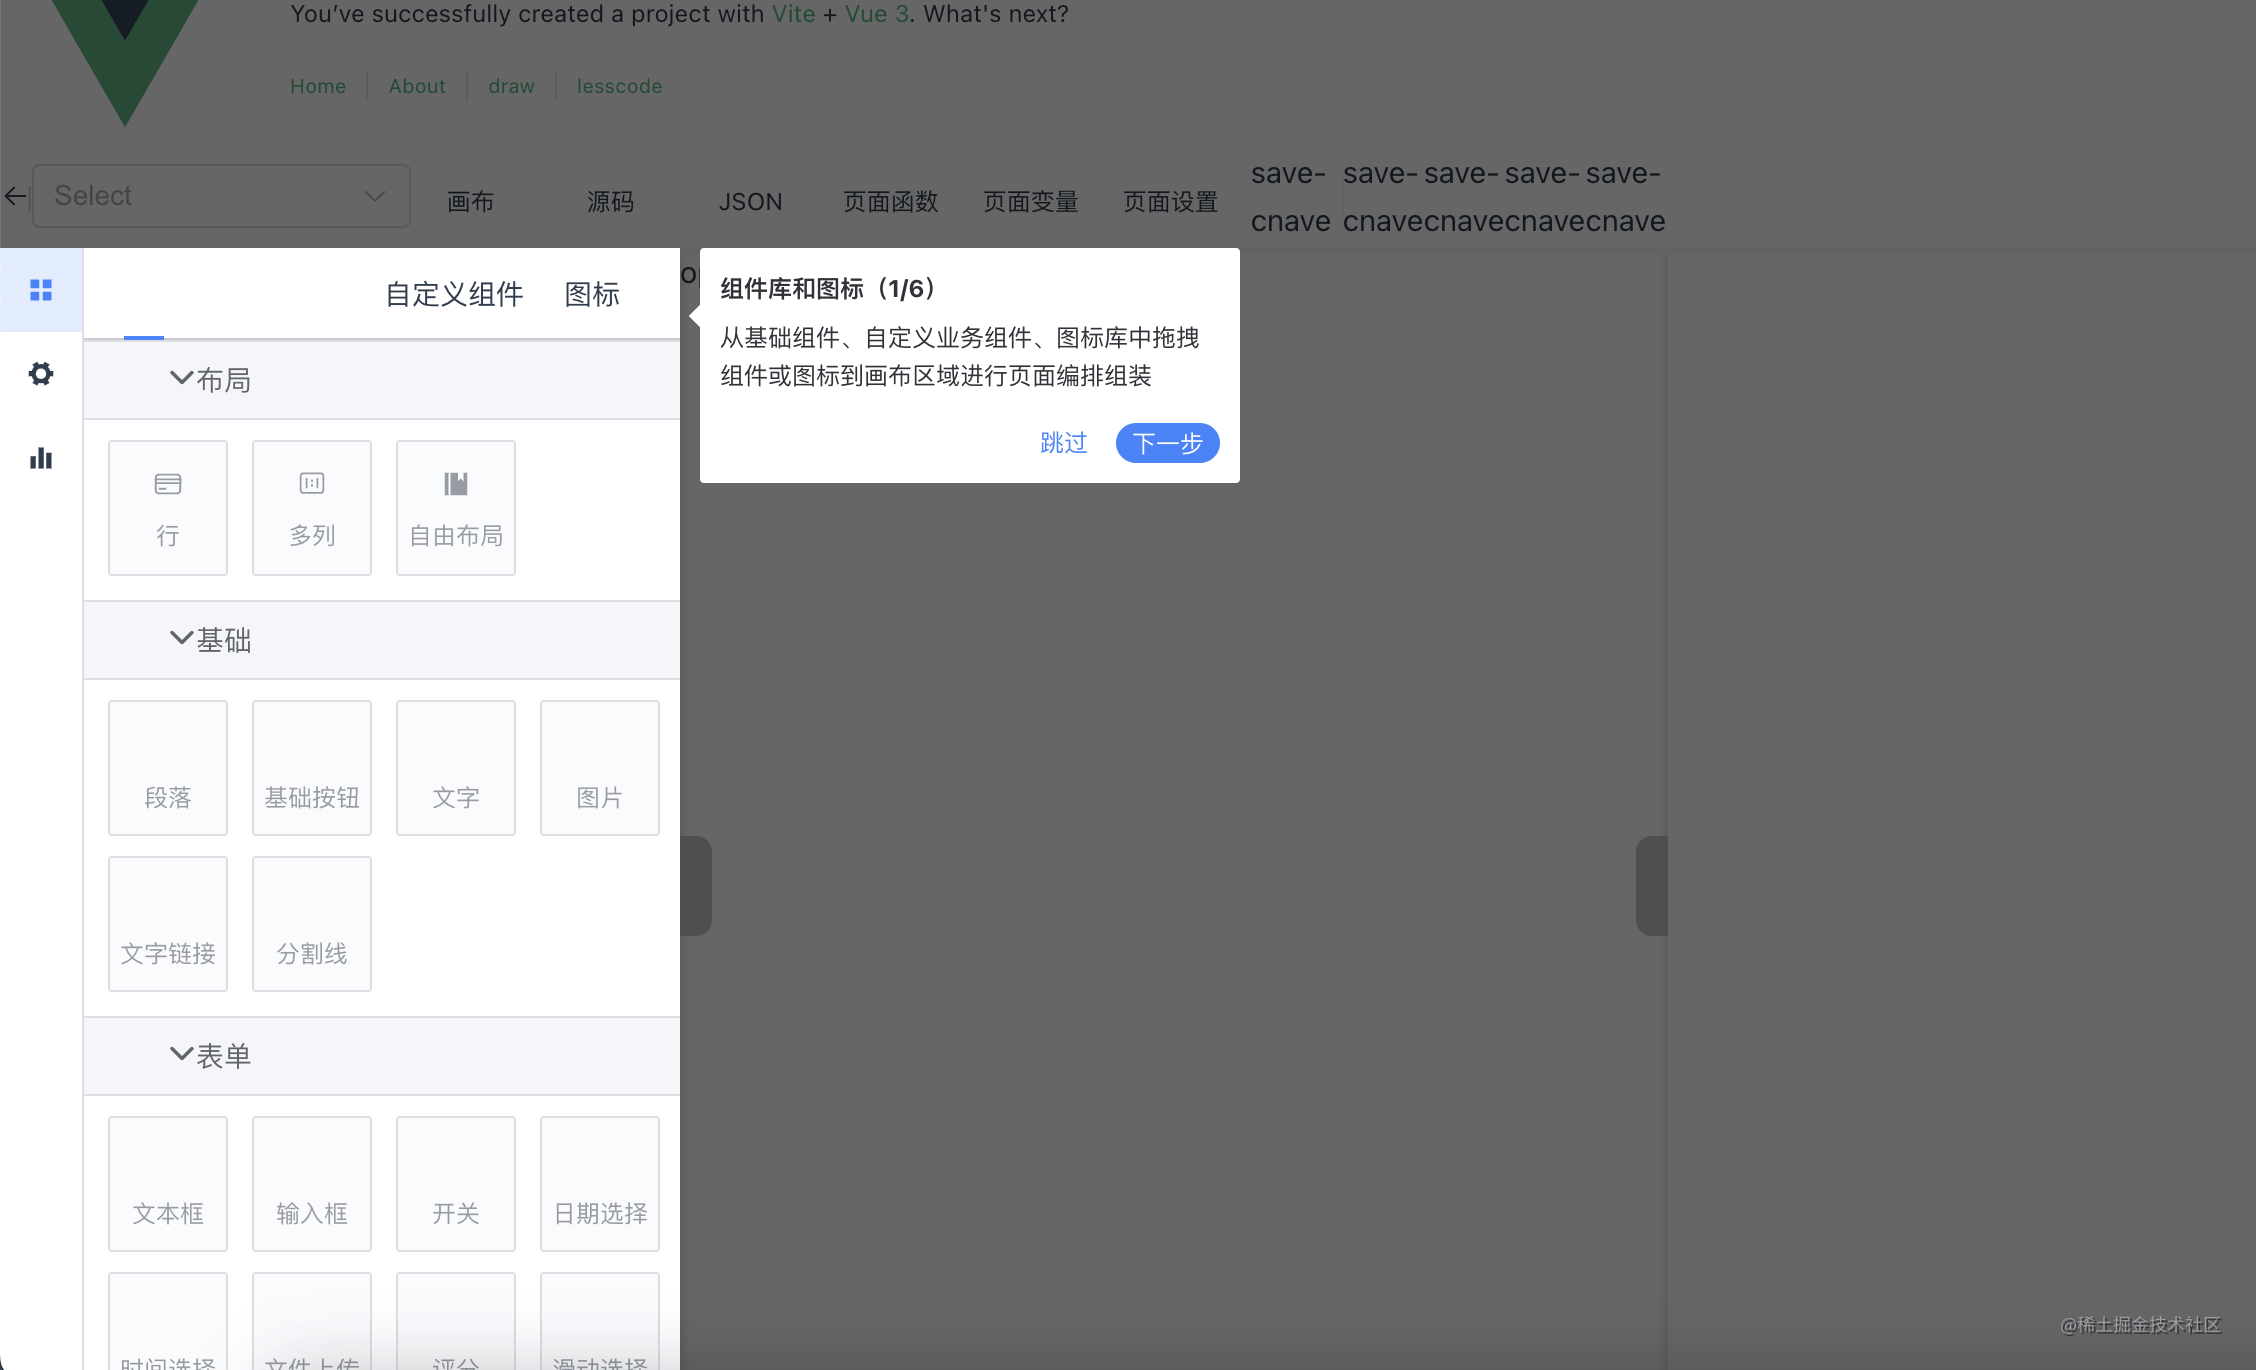2256x1370 pixels.
Task: Open the Select dropdown
Action: 221,196
